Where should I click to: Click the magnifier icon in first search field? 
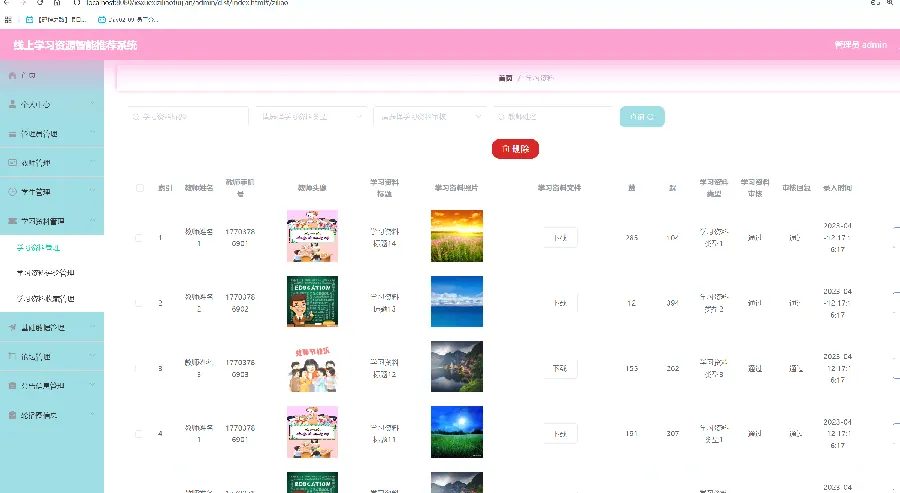pyautogui.click(x=136, y=117)
